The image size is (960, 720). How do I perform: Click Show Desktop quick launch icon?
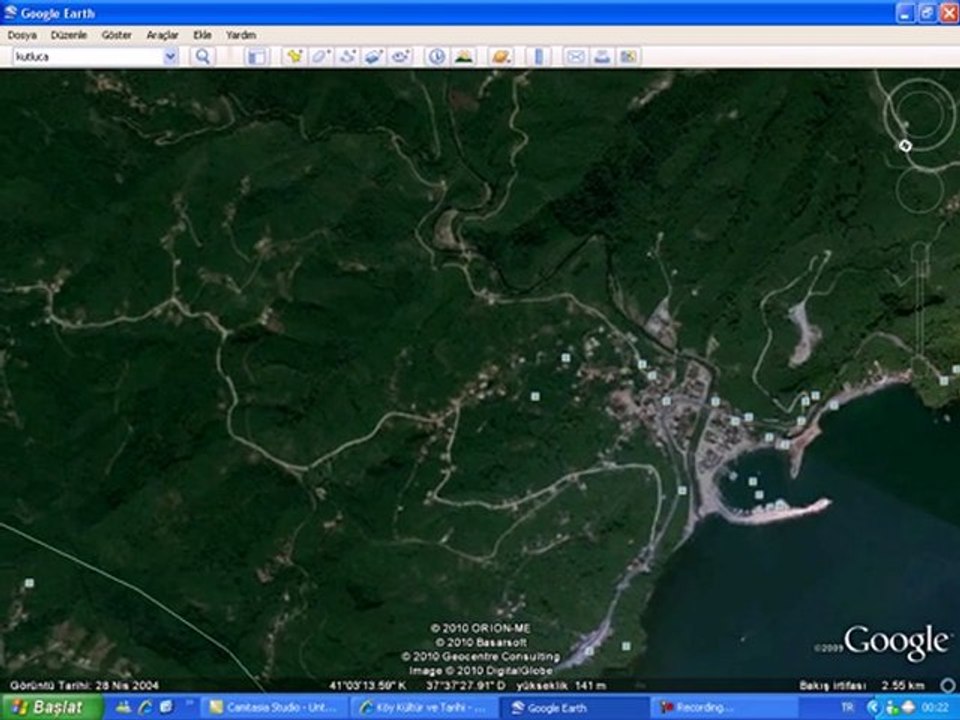124,707
